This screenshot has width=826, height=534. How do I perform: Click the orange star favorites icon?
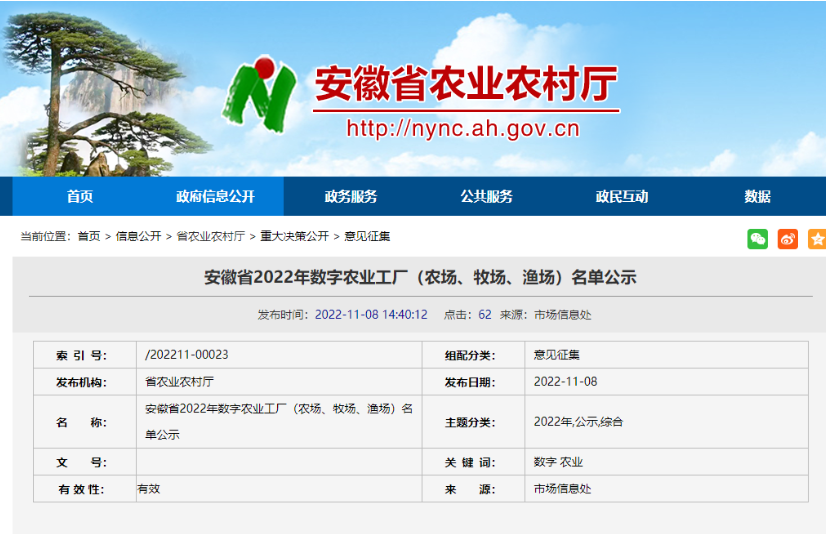click(x=817, y=239)
